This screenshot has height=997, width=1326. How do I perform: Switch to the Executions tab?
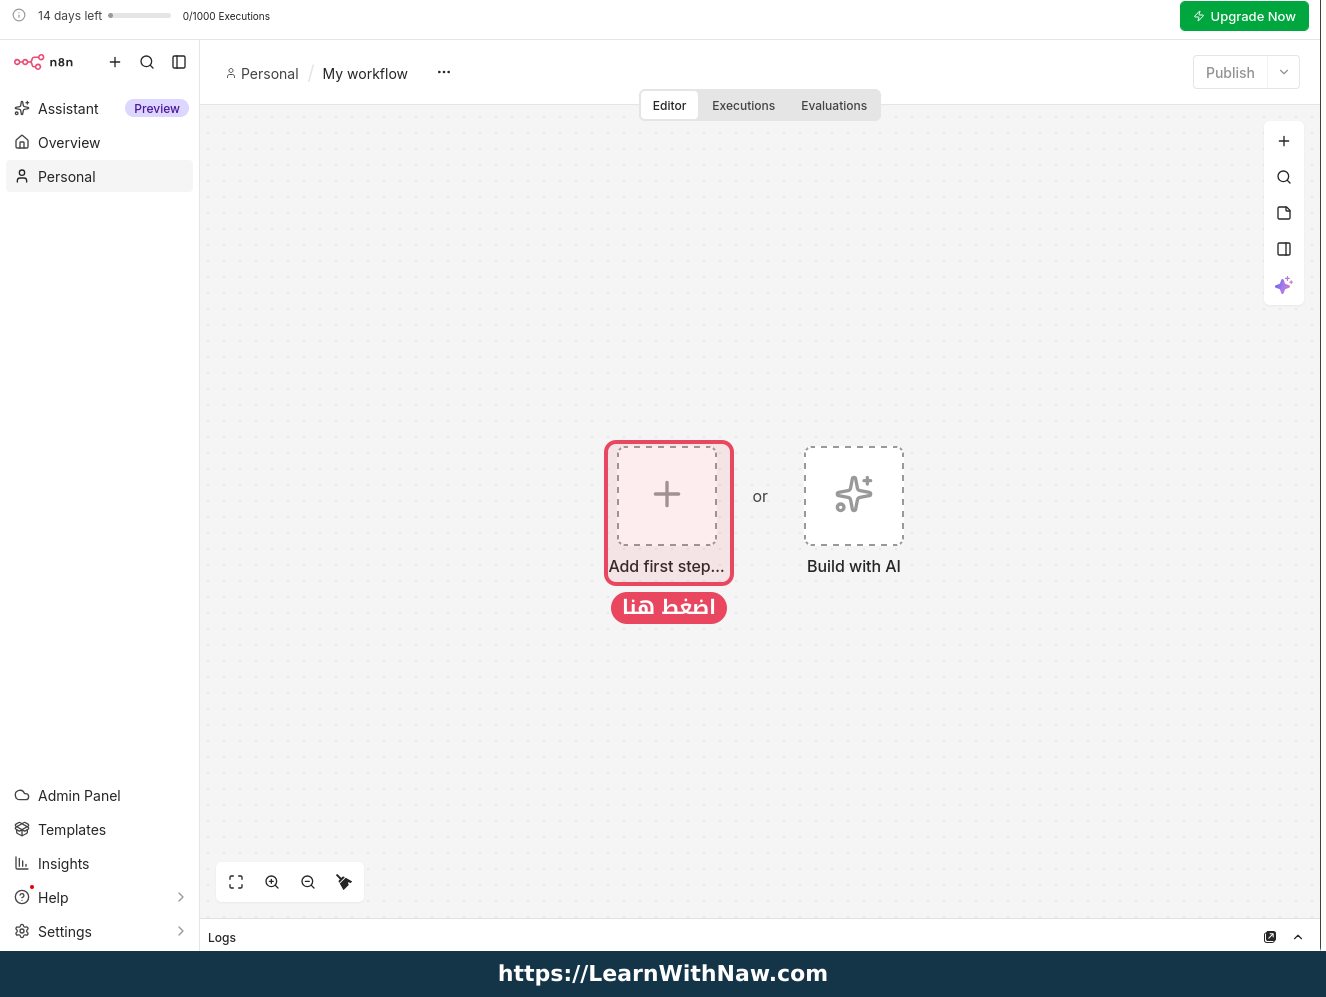(743, 106)
